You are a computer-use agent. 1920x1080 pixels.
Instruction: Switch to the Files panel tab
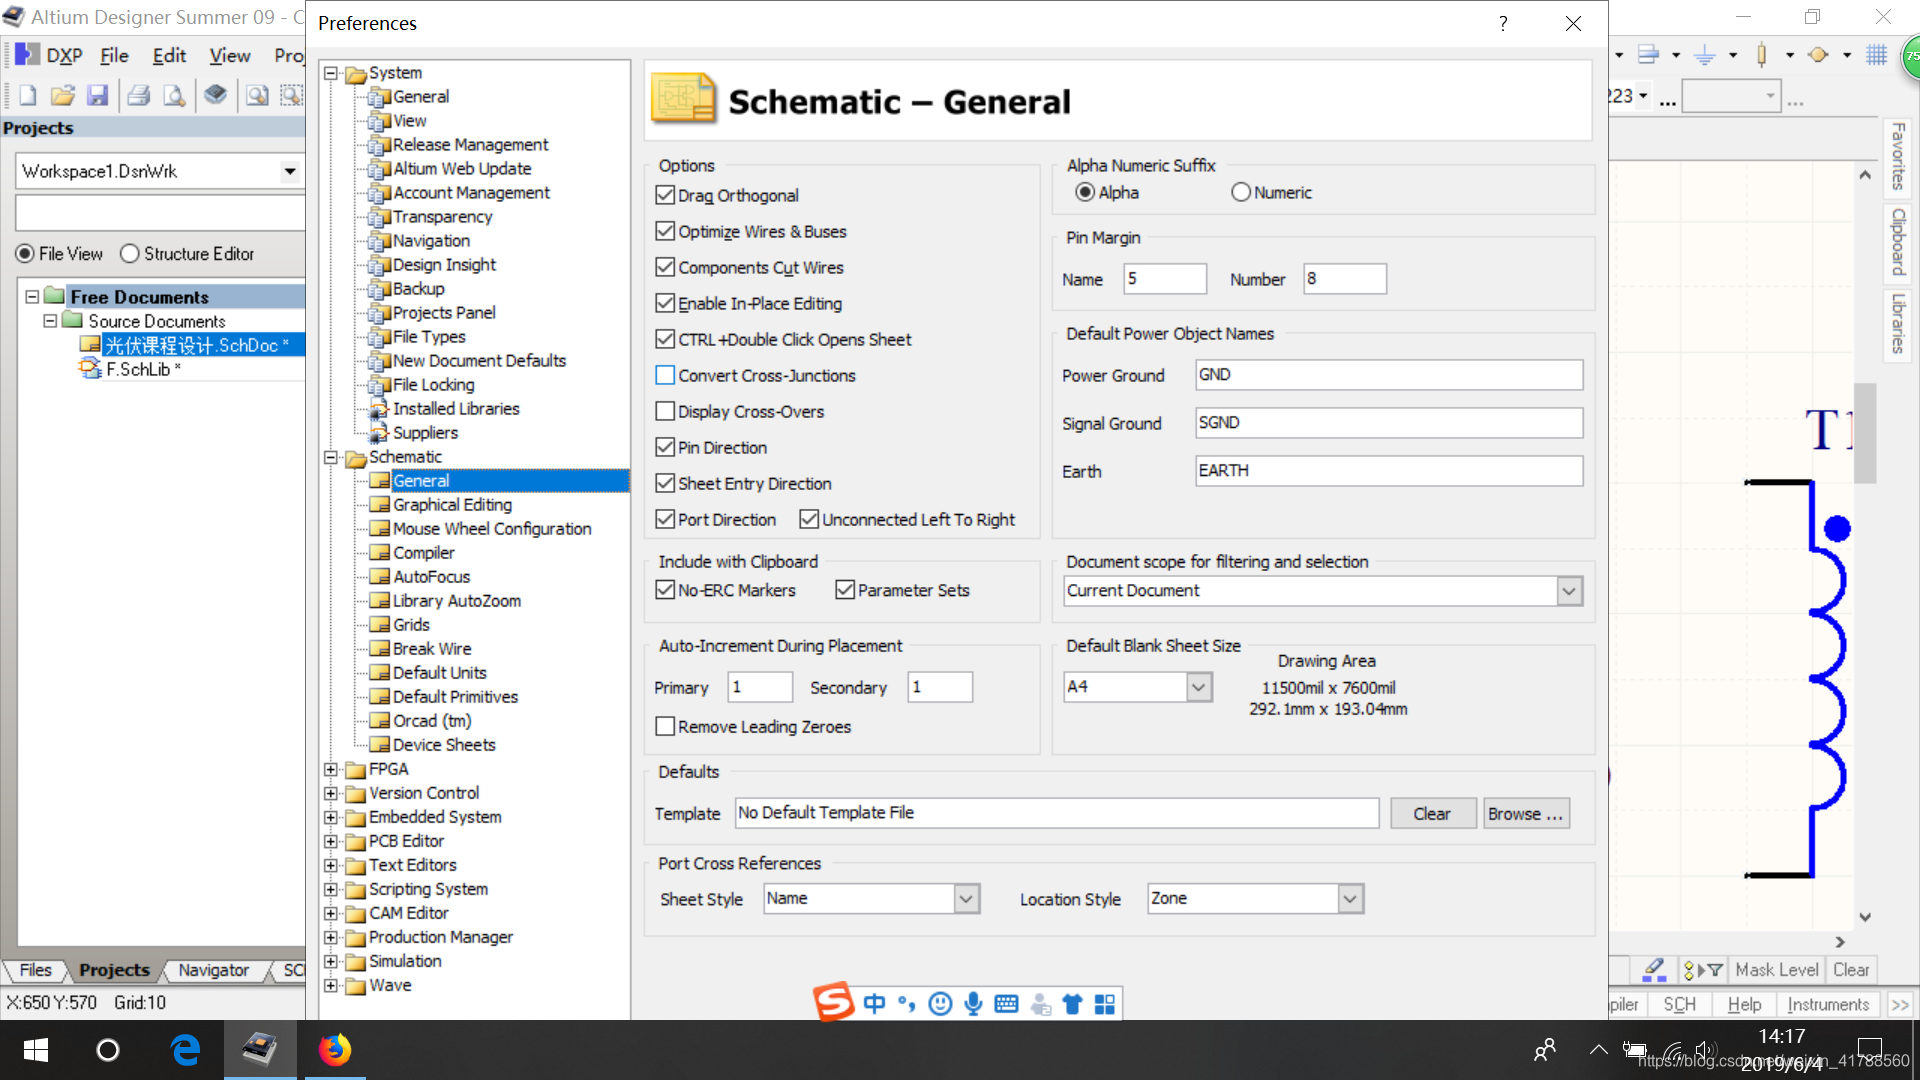pyautogui.click(x=35, y=970)
